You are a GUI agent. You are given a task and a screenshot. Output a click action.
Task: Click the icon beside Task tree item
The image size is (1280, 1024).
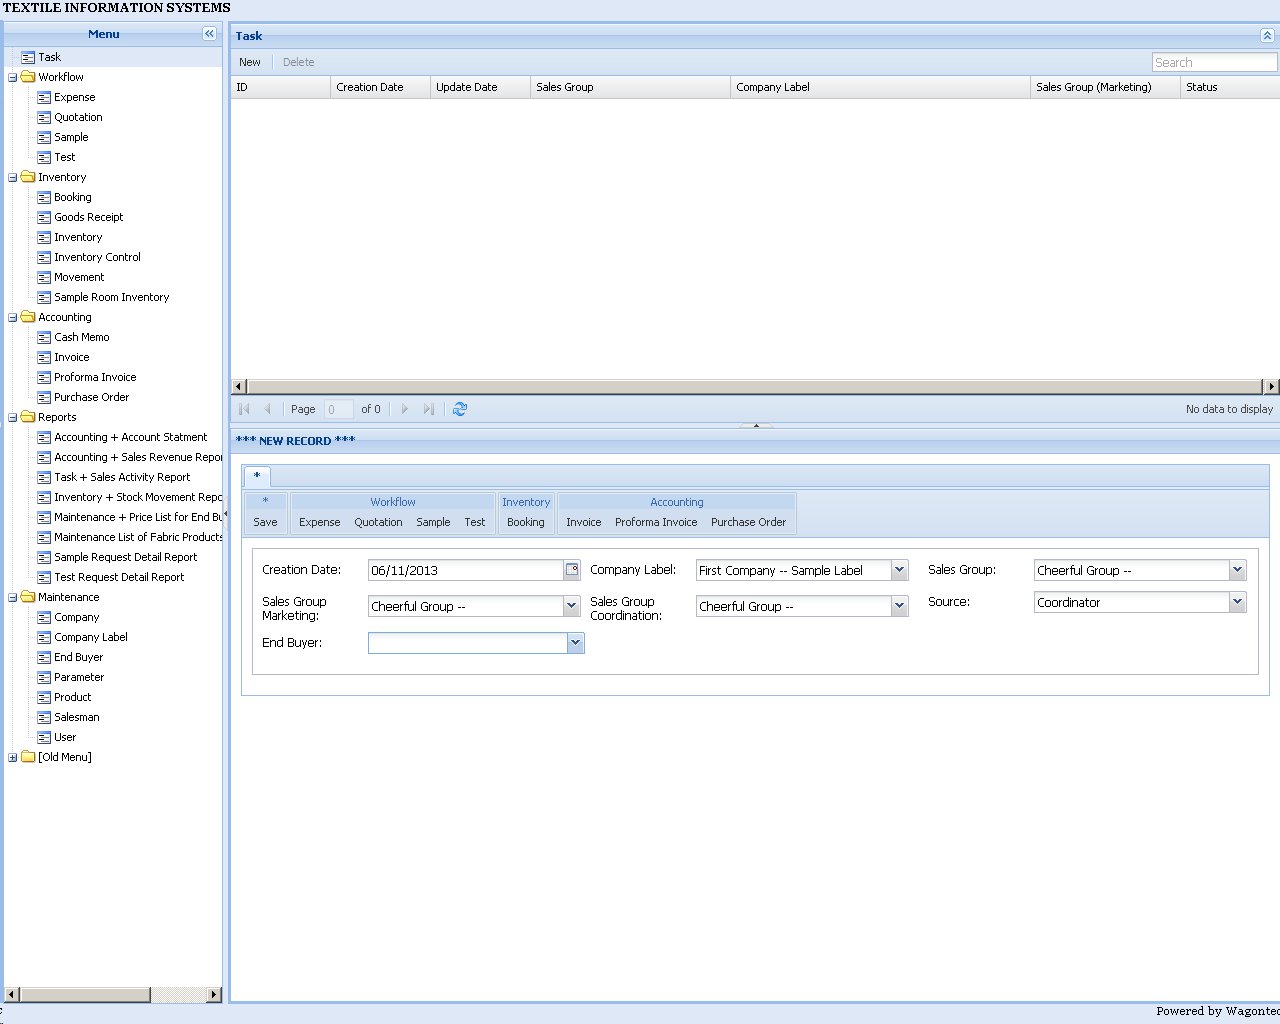(28, 57)
